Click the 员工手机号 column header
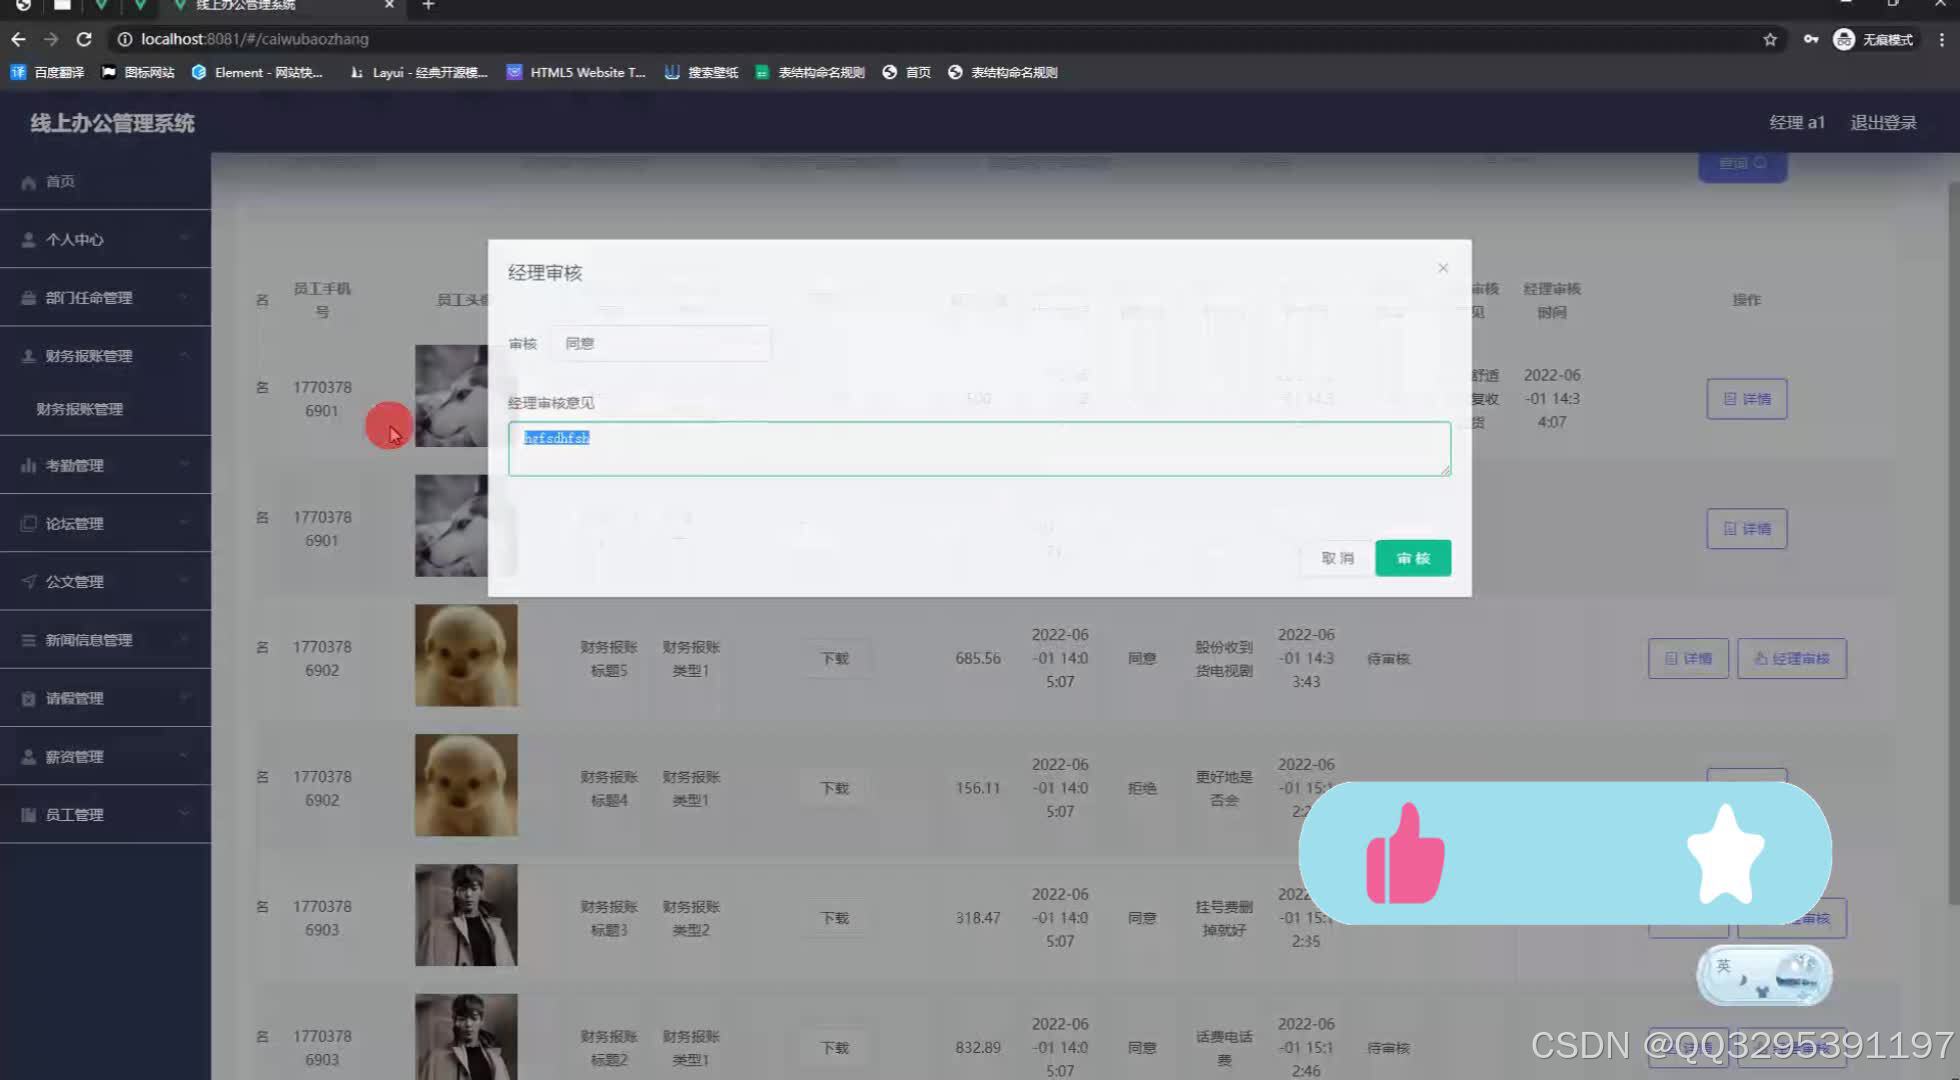1960x1080 pixels. [322, 300]
